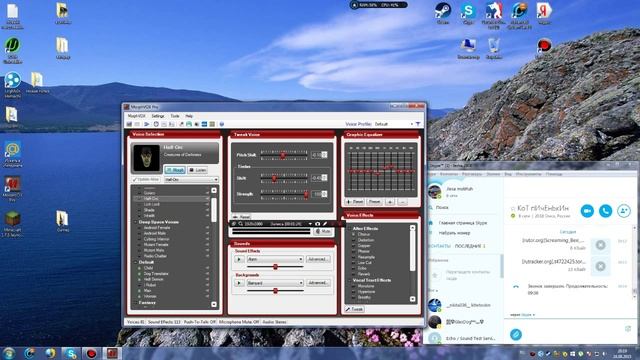
Task: Click the first icon in MorphVOX toolbar
Action: [129, 124]
